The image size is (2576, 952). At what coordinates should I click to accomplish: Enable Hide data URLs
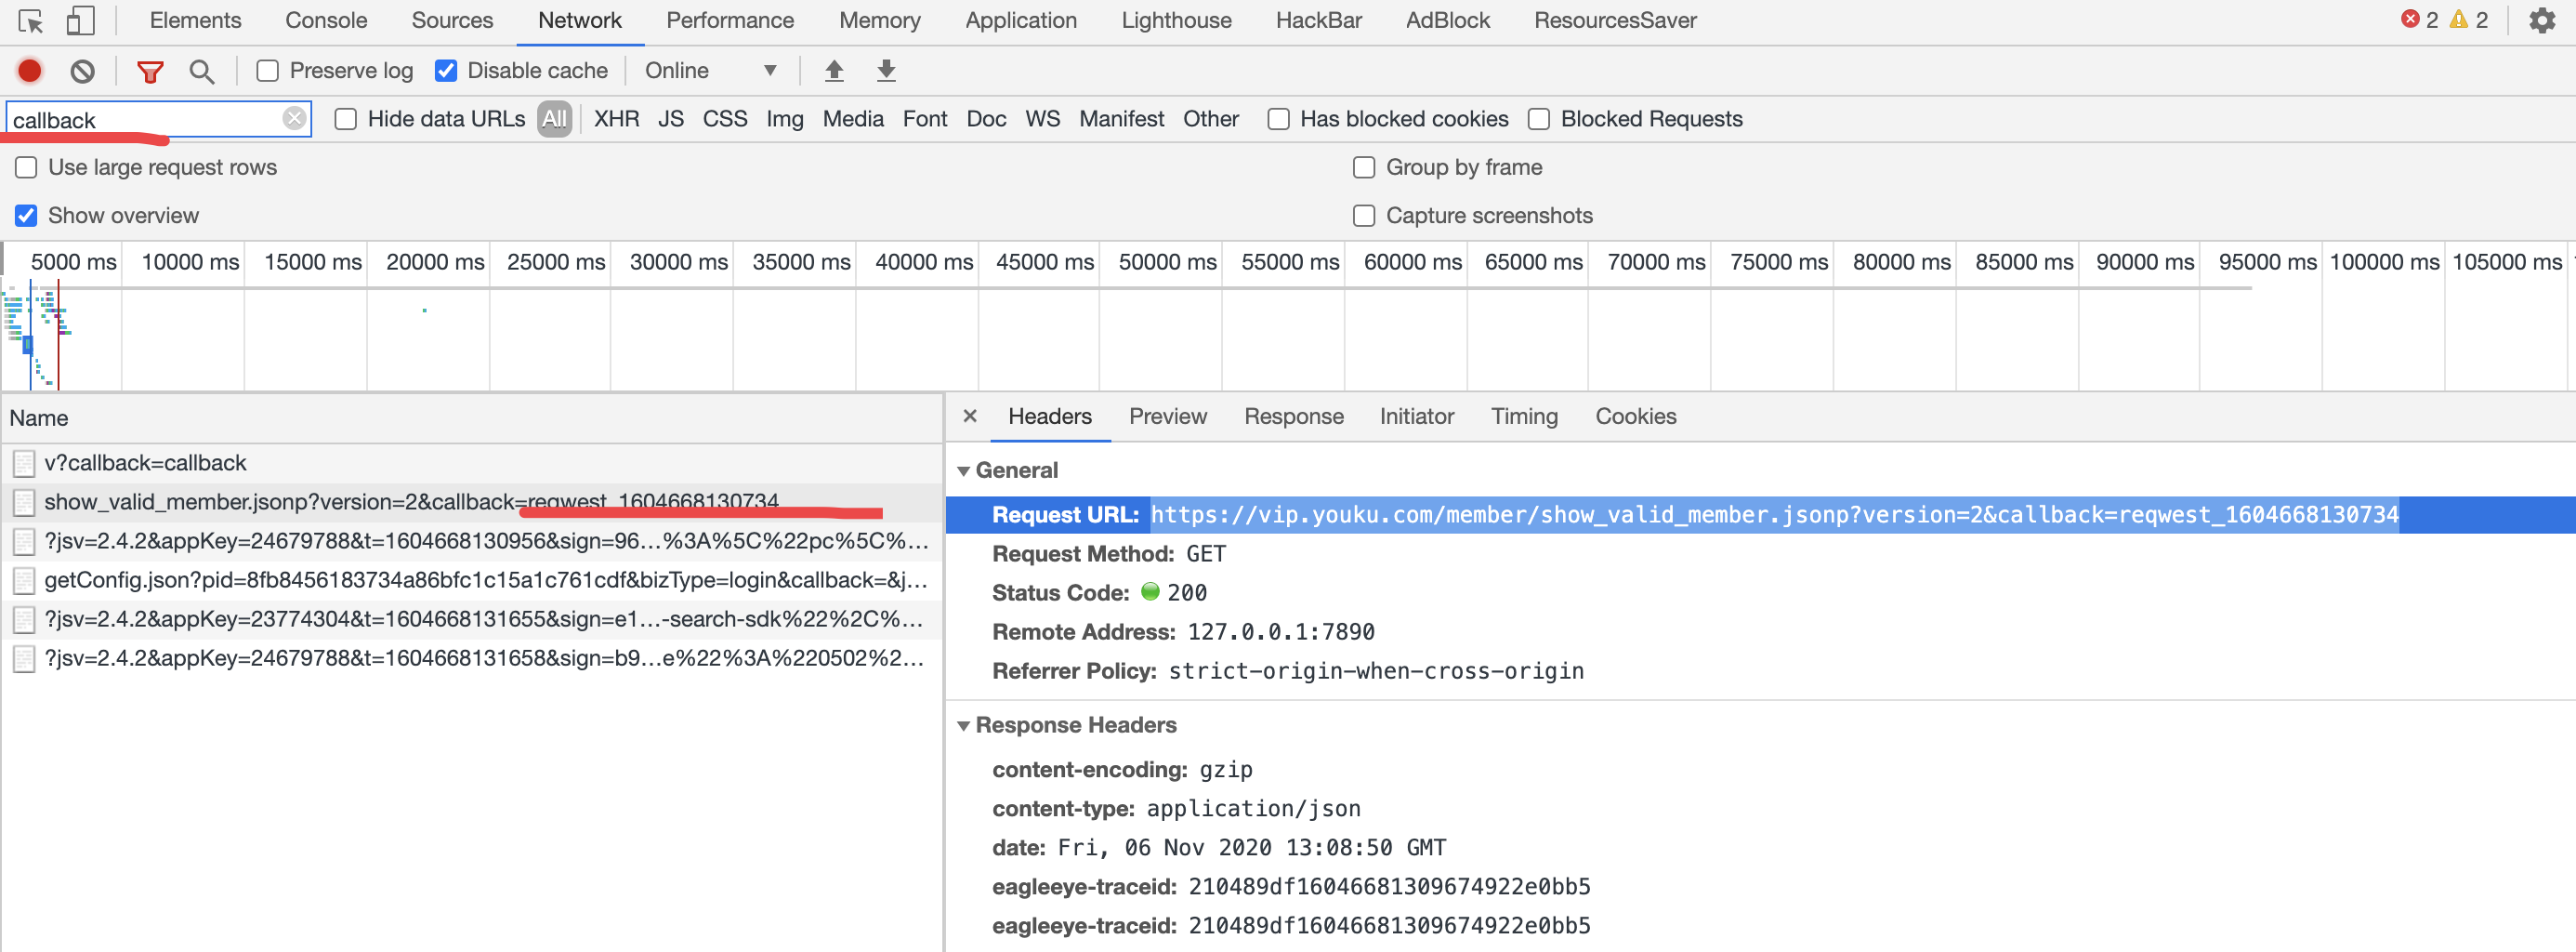pos(346,119)
